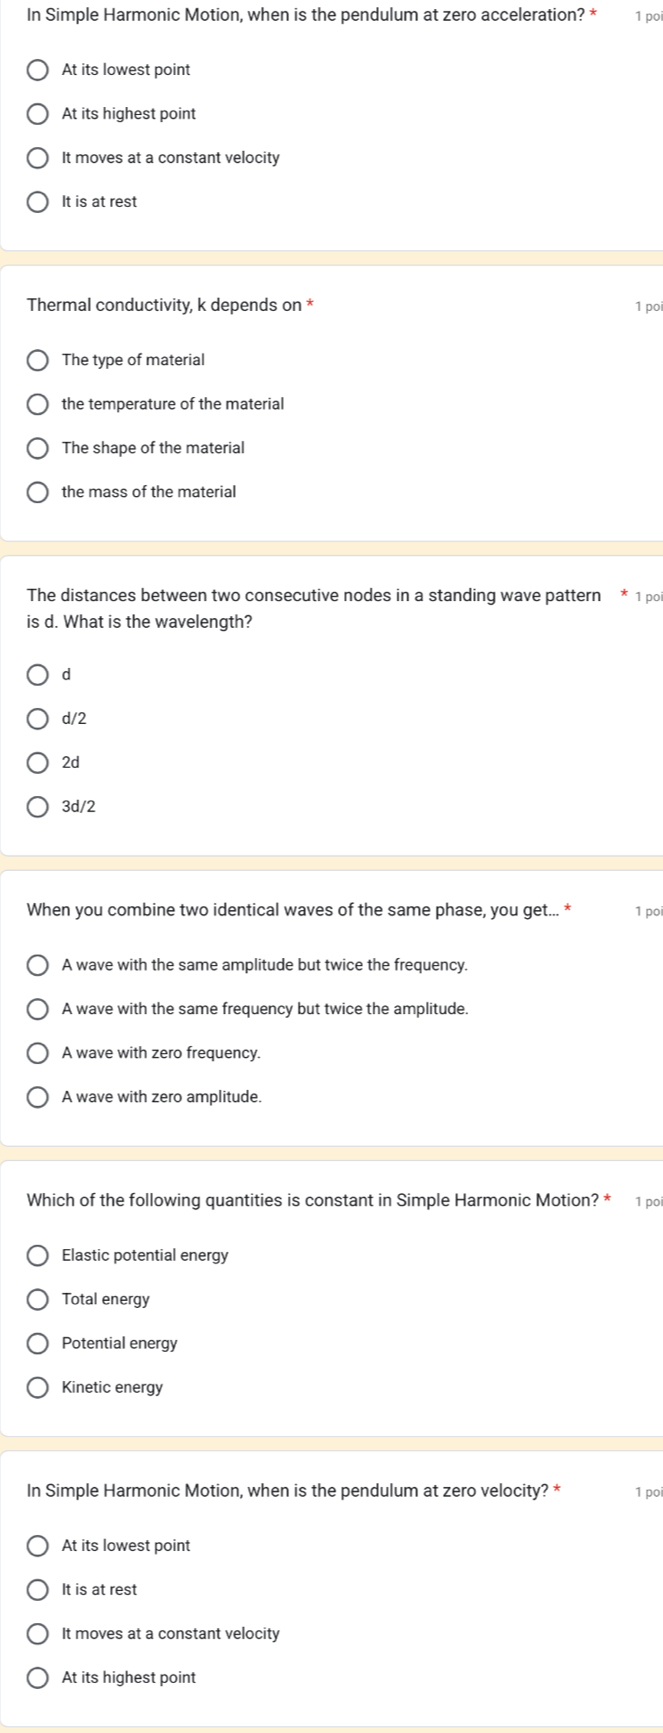The image size is (663, 1733).
Task: Choose 'The shape of the material' option
Action: tap(37, 448)
